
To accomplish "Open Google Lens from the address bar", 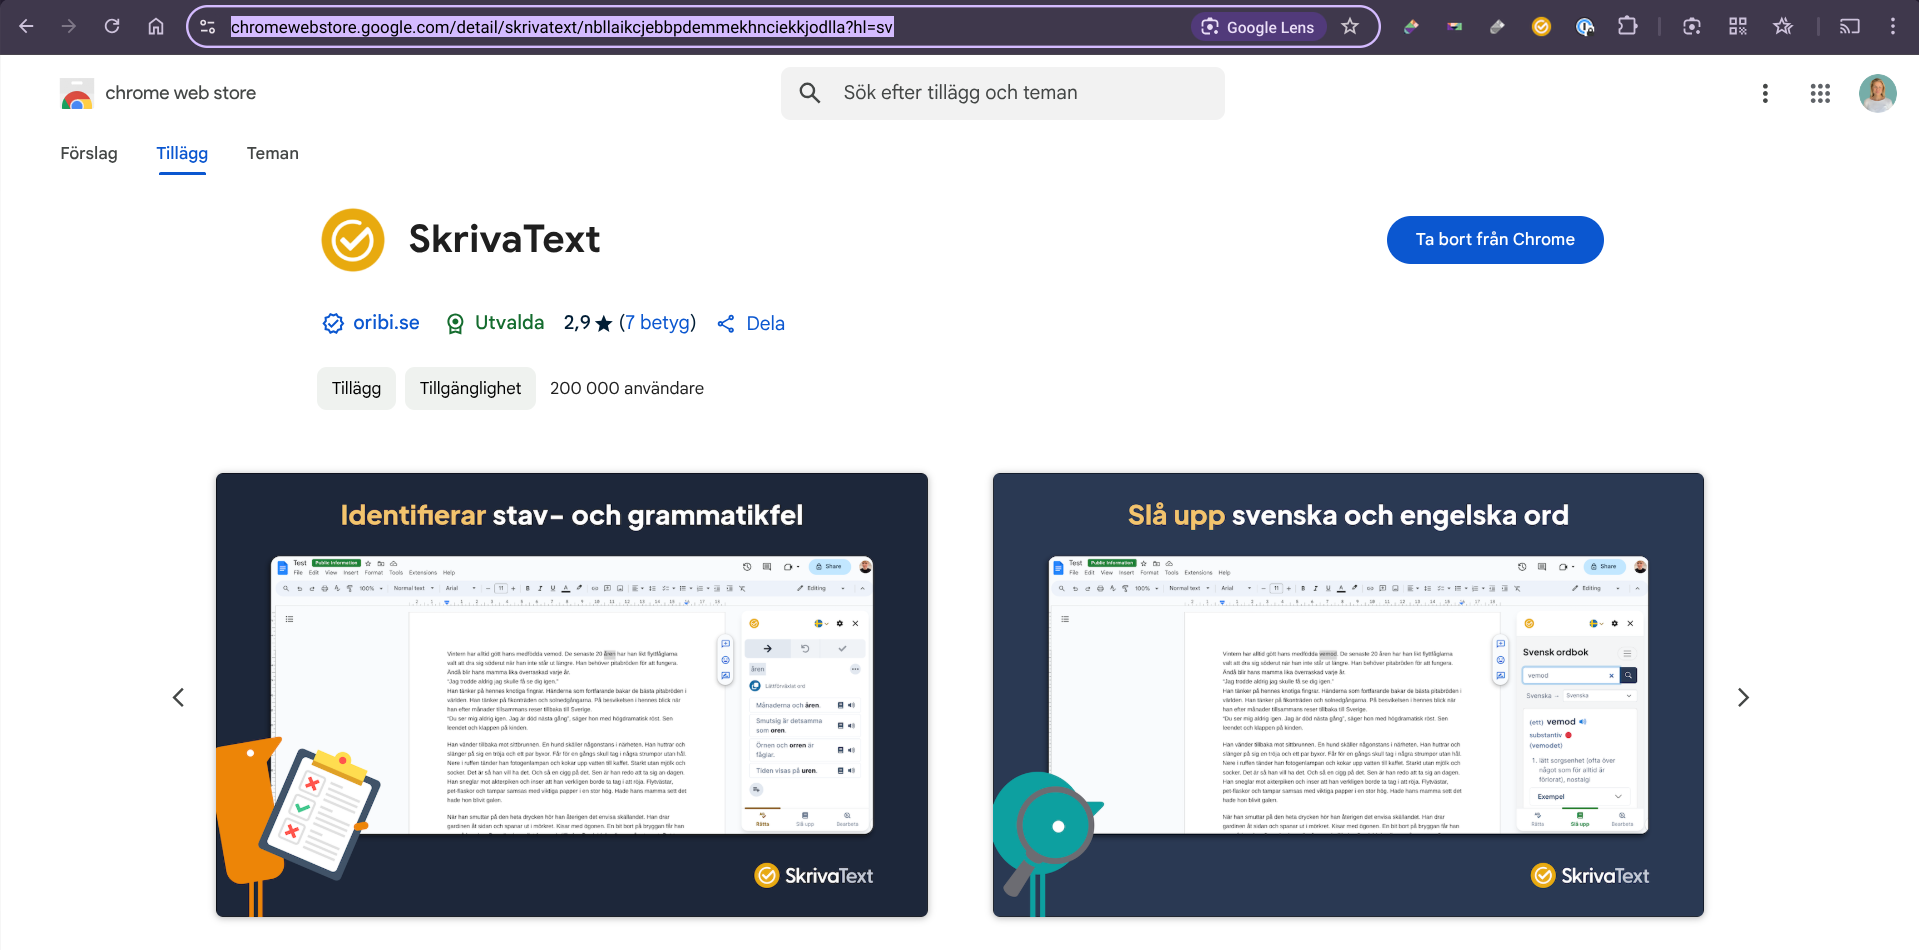I will pyautogui.click(x=1258, y=27).
